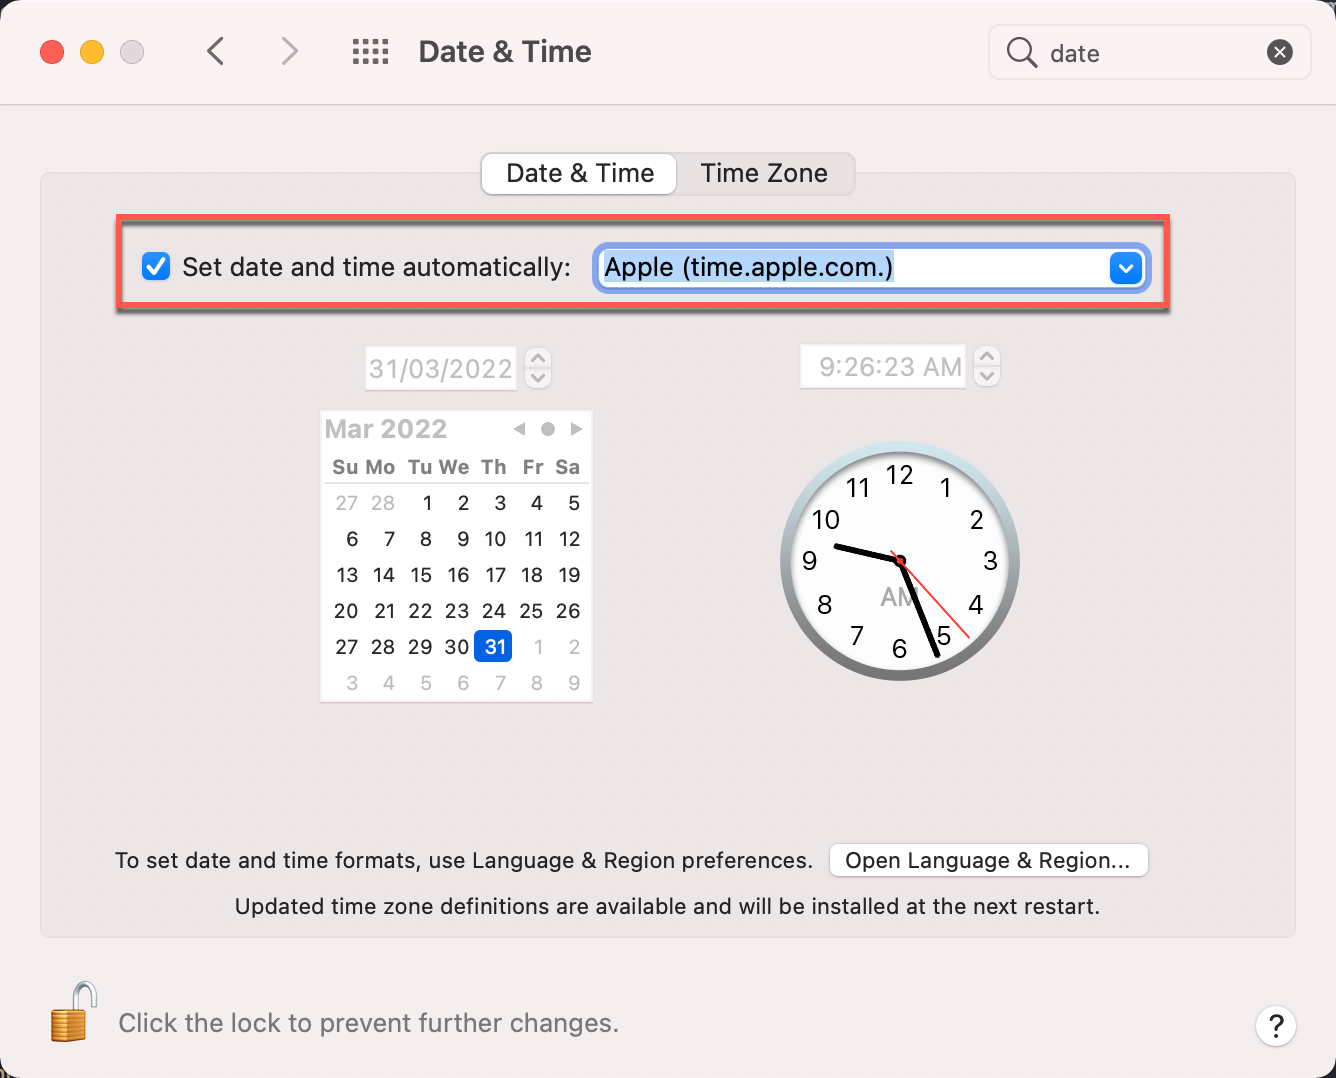Click the time field stepper arrows
The width and height of the screenshot is (1336, 1078).
(x=987, y=366)
